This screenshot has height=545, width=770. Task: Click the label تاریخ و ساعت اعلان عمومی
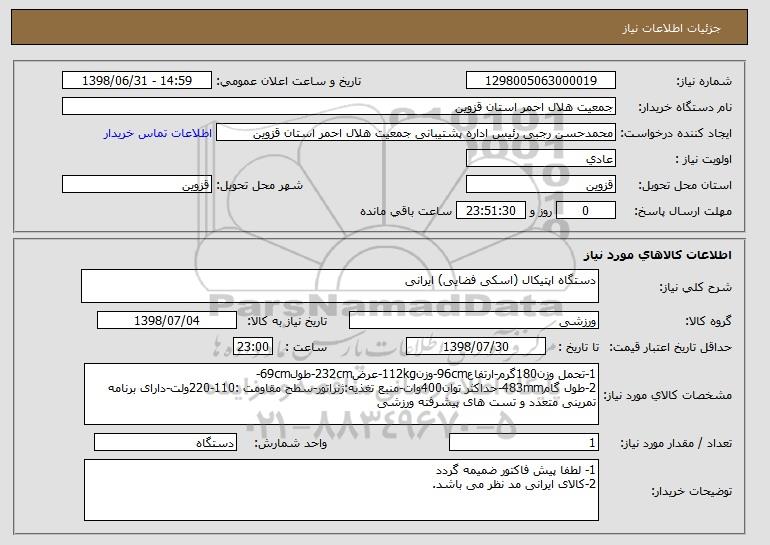(289, 82)
